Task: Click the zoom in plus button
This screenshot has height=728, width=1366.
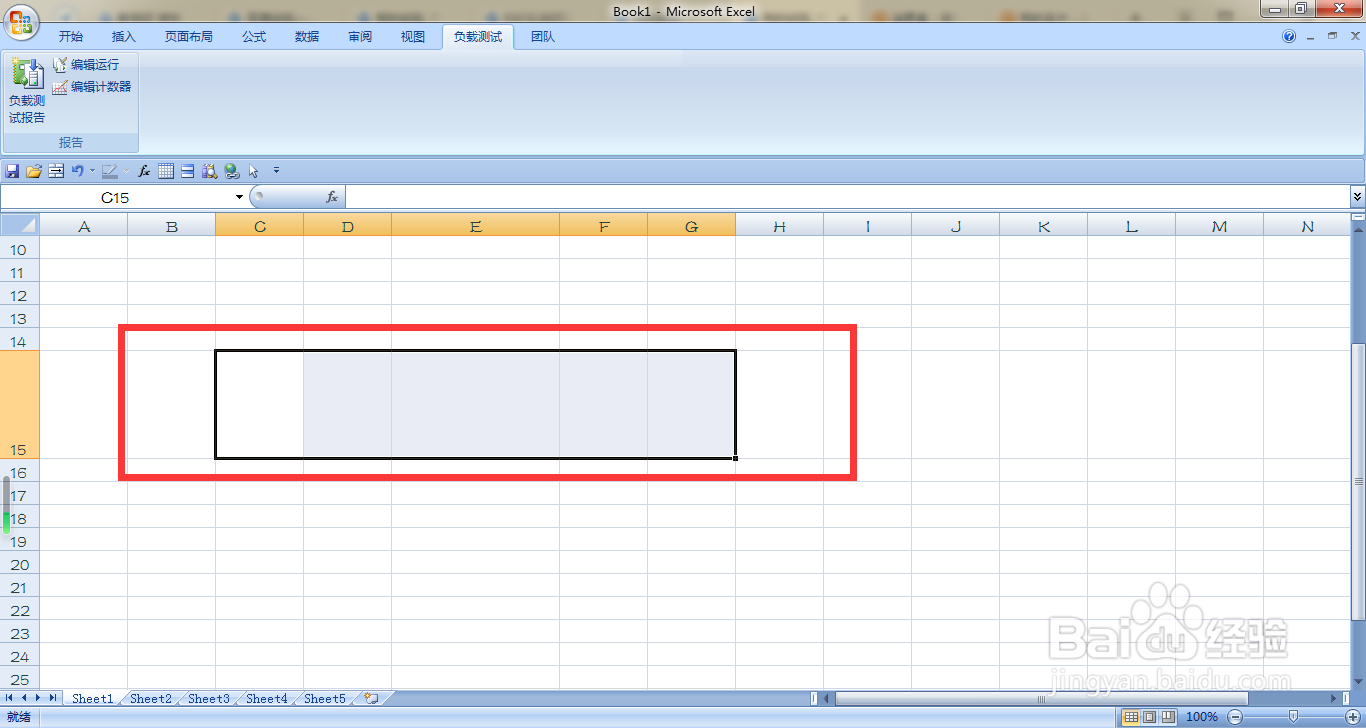Action: pyautogui.click(x=1352, y=717)
